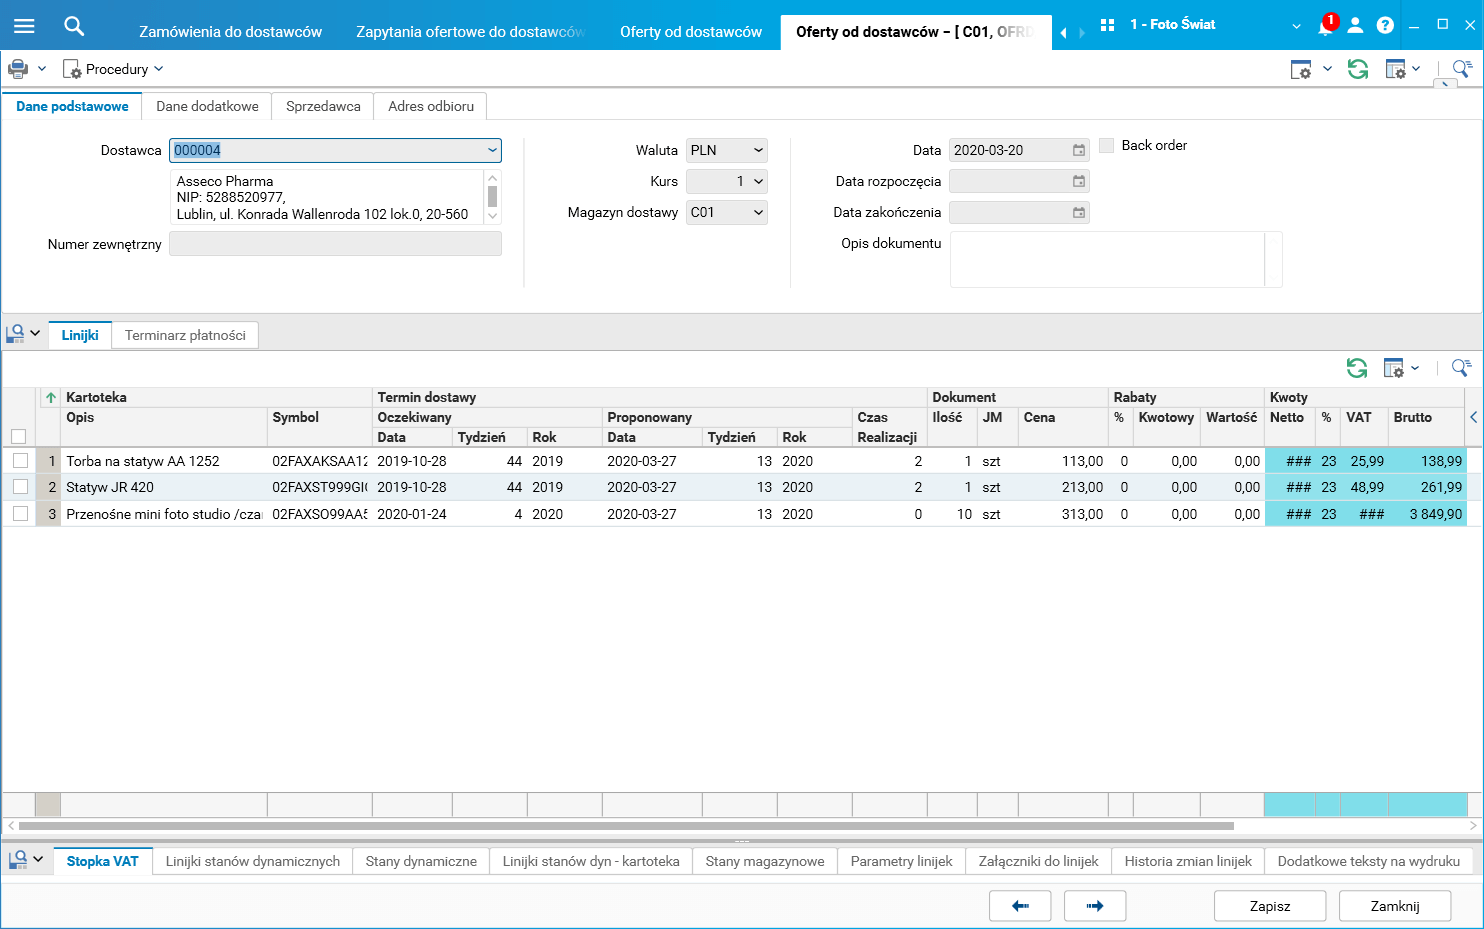Viewport: 1484px width, 929px height.
Task: Expand the Linijki grid table settings dropdown arrow
Action: (1415, 368)
